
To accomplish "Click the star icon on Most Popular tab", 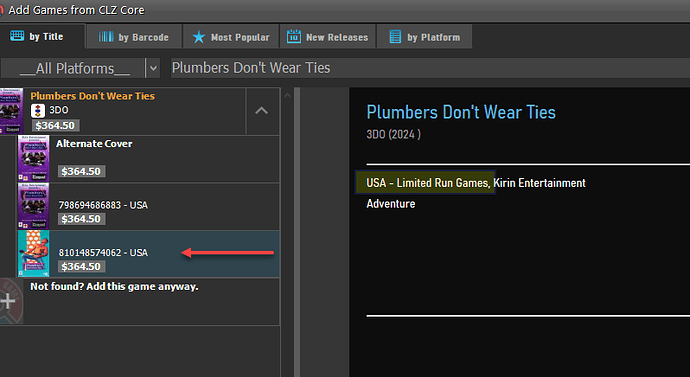I will (198, 37).
